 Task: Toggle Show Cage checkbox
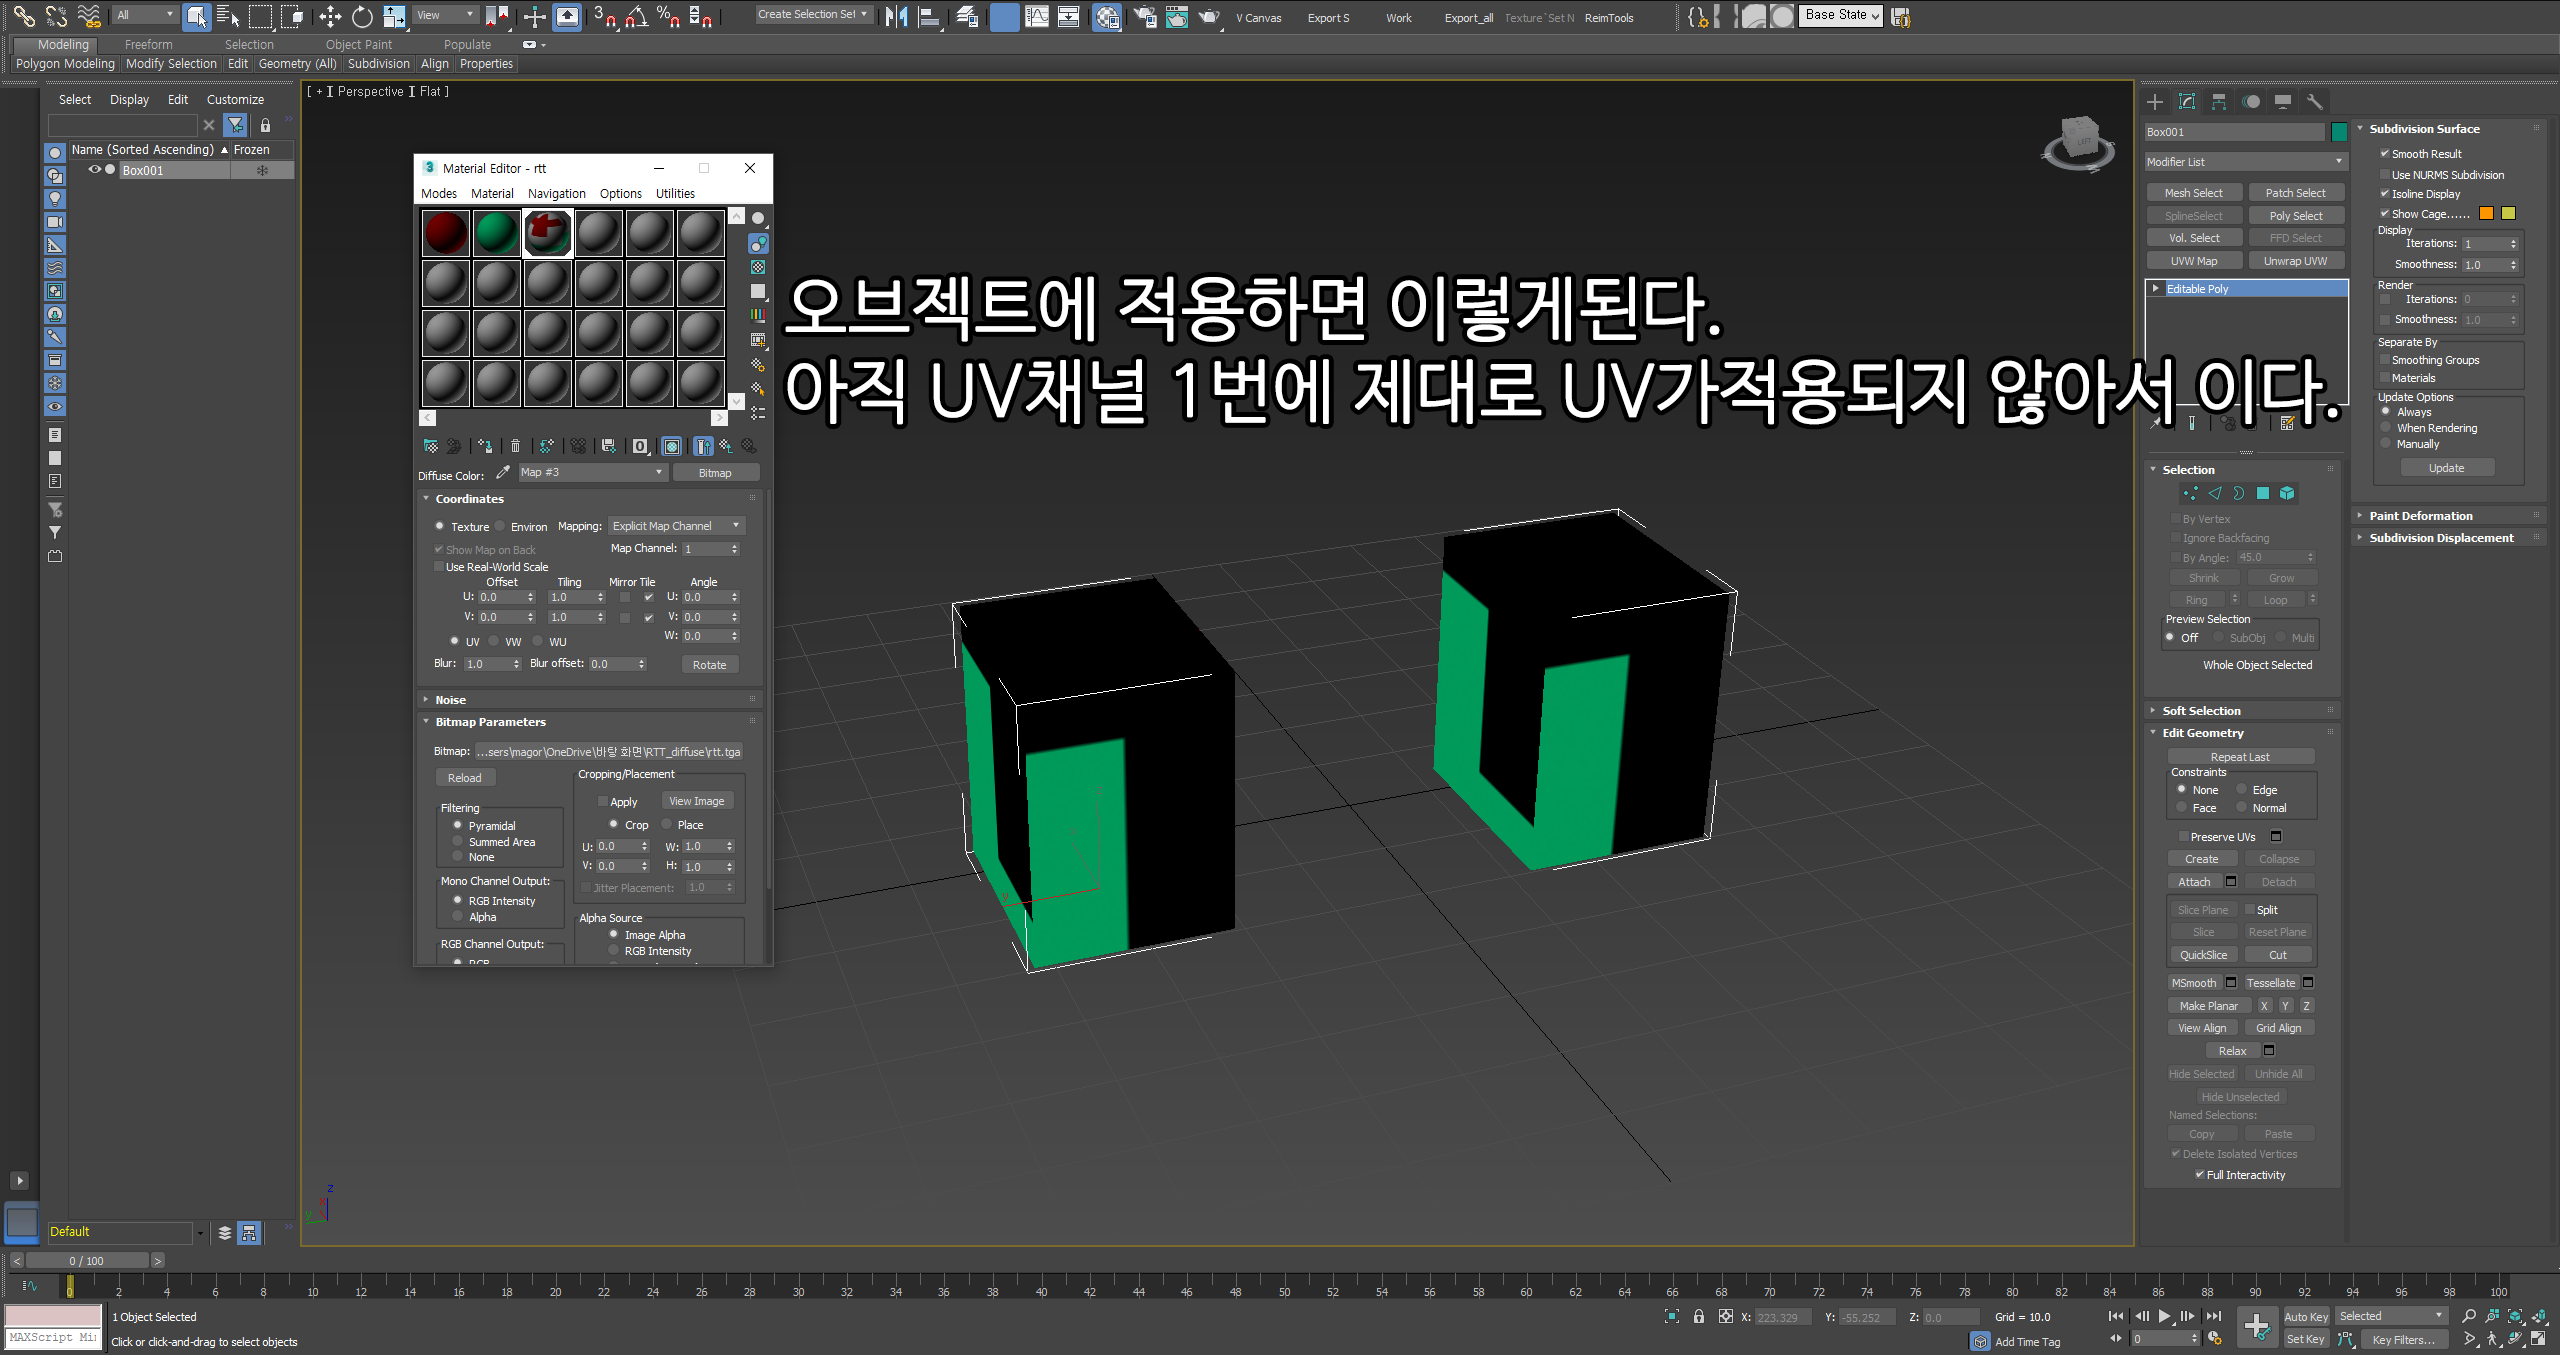[2385, 213]
